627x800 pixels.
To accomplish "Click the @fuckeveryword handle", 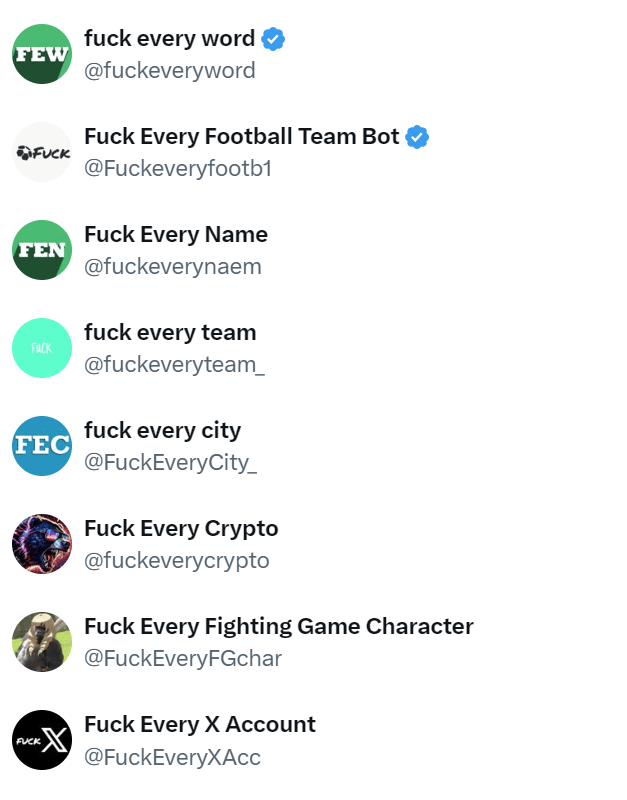I will 170,71.
